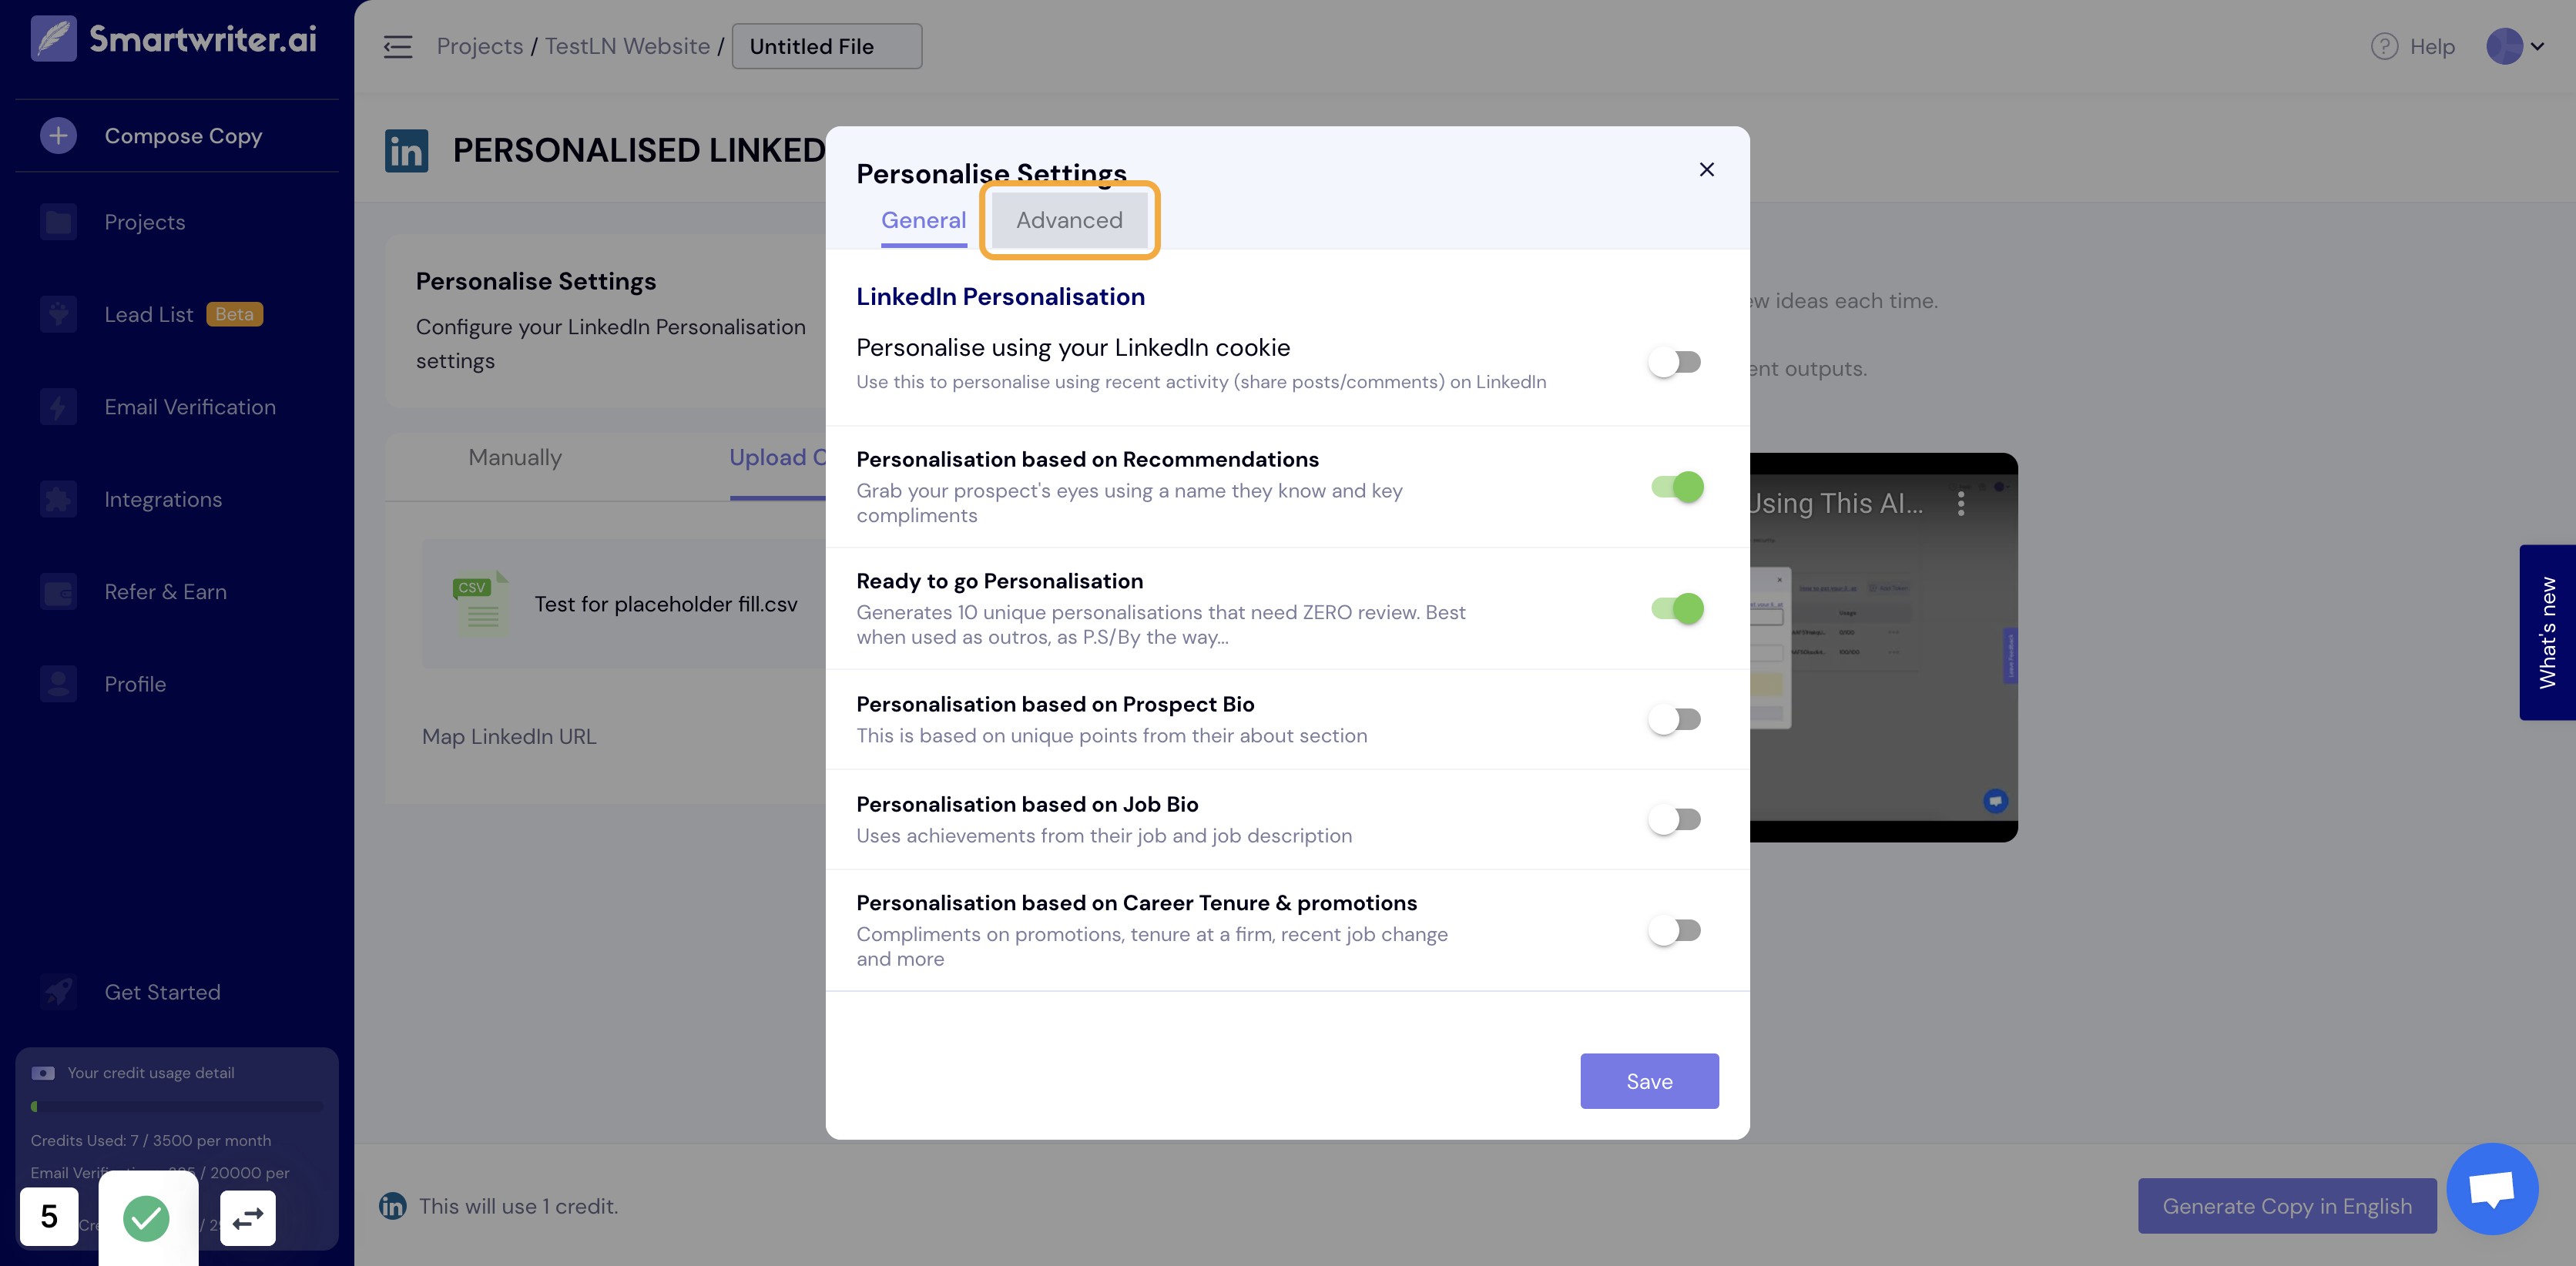Click the Email Verification lightning icon
Viewport: 2576px width, 1266px height.
pyautogui.click(x=58, y=407)
